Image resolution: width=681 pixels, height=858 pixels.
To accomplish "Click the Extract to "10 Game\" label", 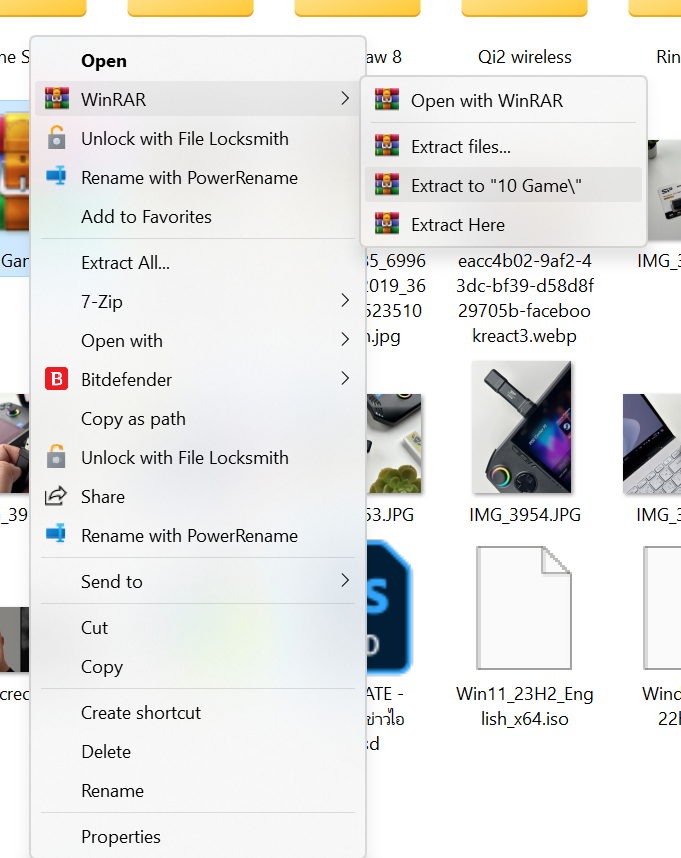I will 496,185.
